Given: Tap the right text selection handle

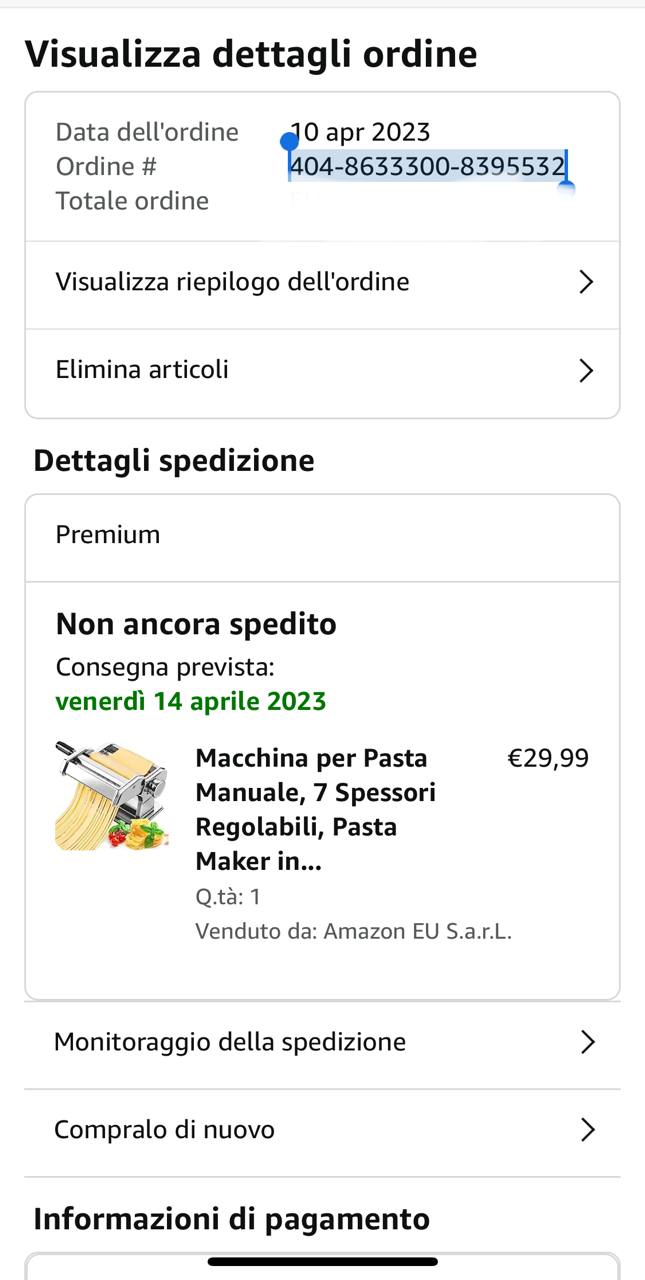Looking at the screenshot, I should (566, 187).
